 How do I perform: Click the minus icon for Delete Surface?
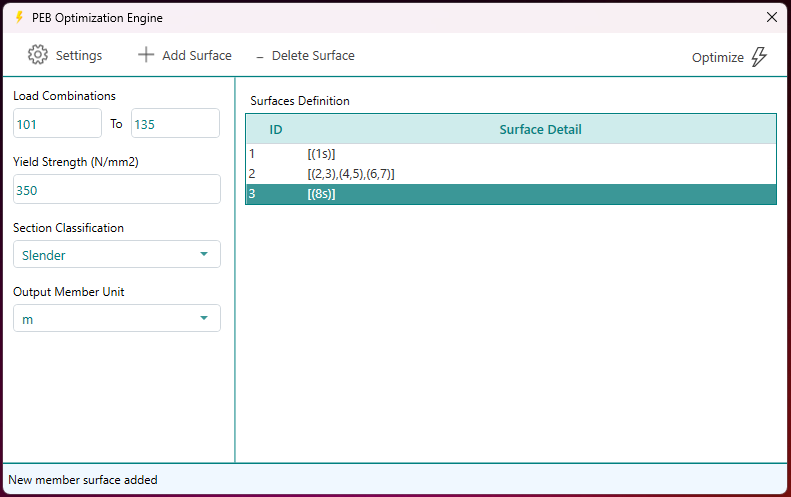coord(260,56)
